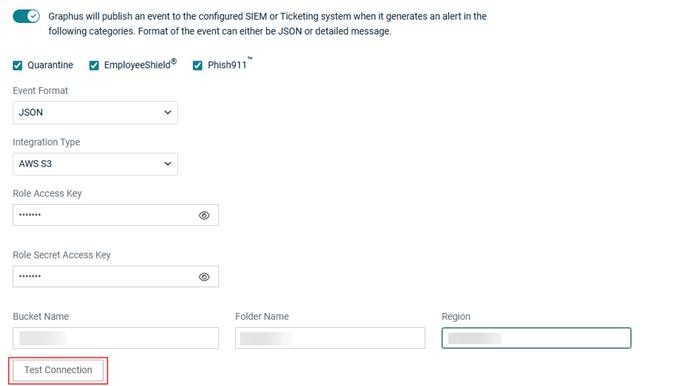Image resolution: width=680 pixels, height=386 pixels.
Task: Click the chevron arrow in Event Format box
Action: tap(168, 112)
